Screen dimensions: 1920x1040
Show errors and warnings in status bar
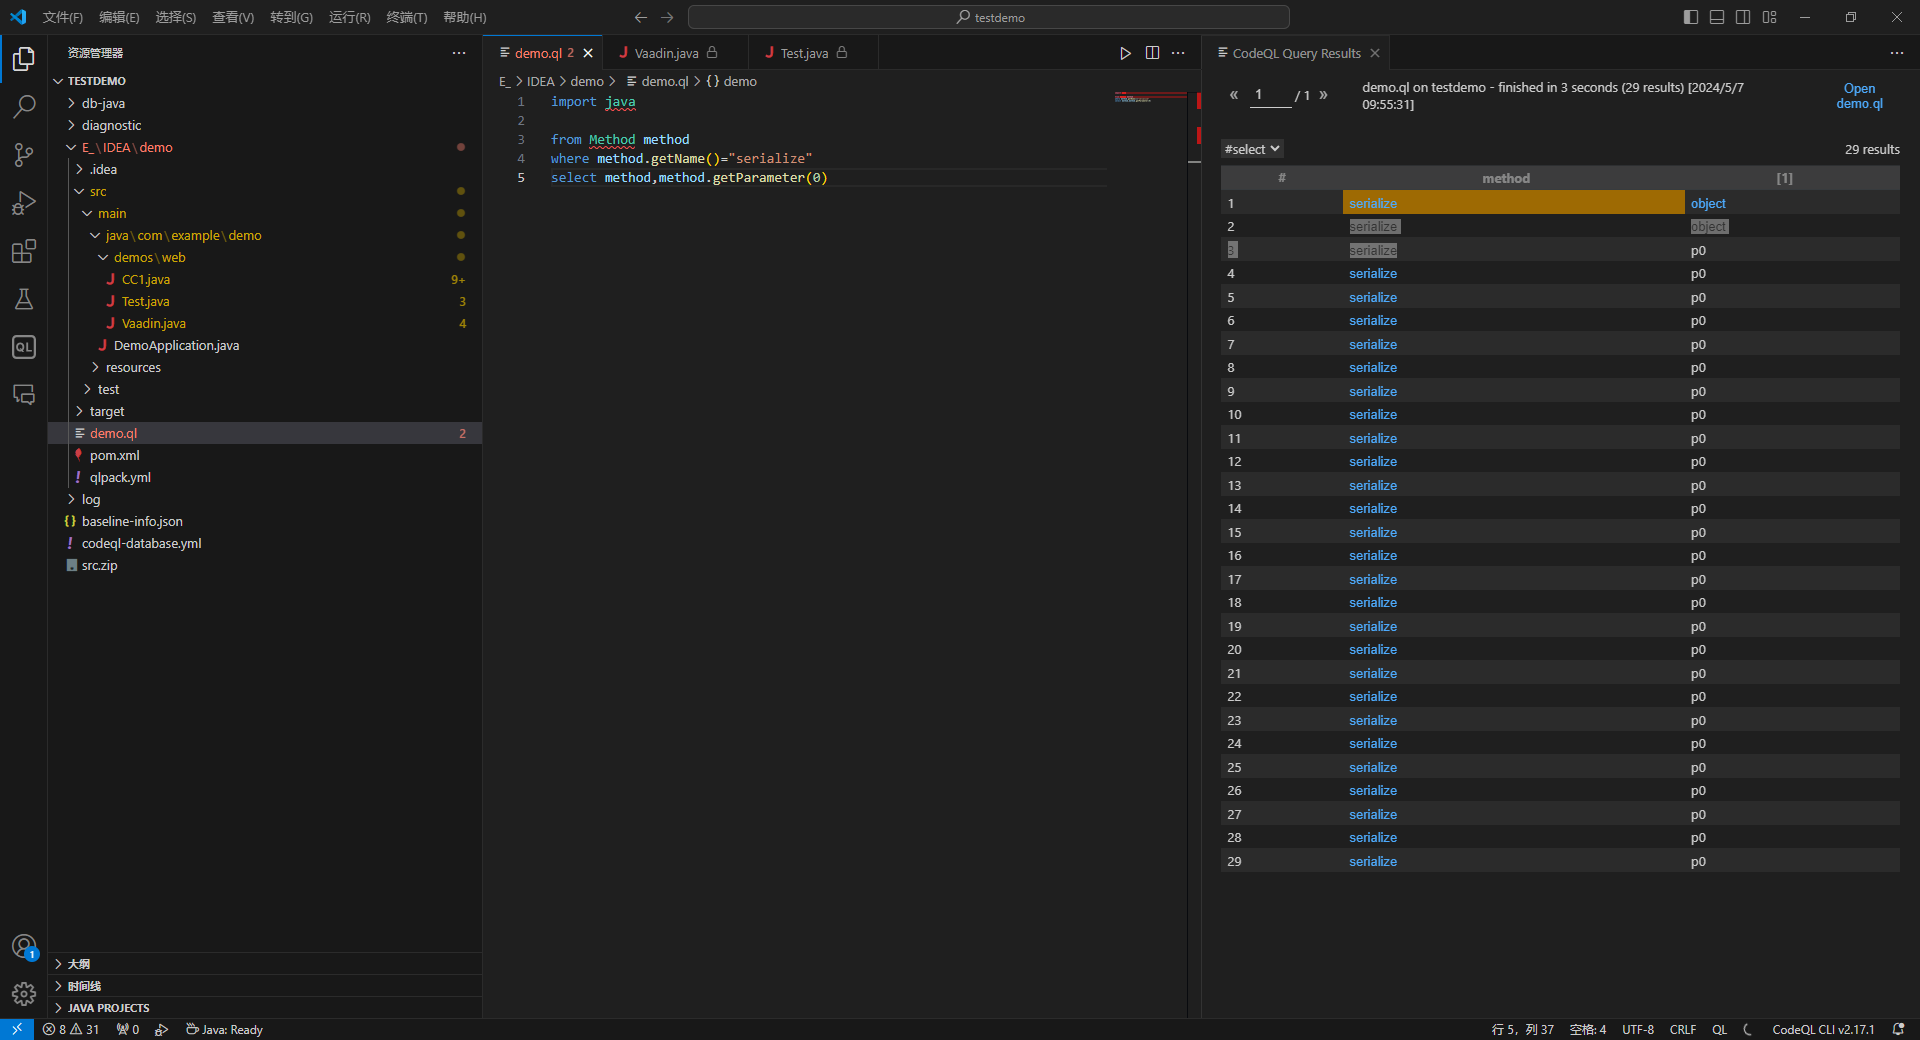(71, 1029)
